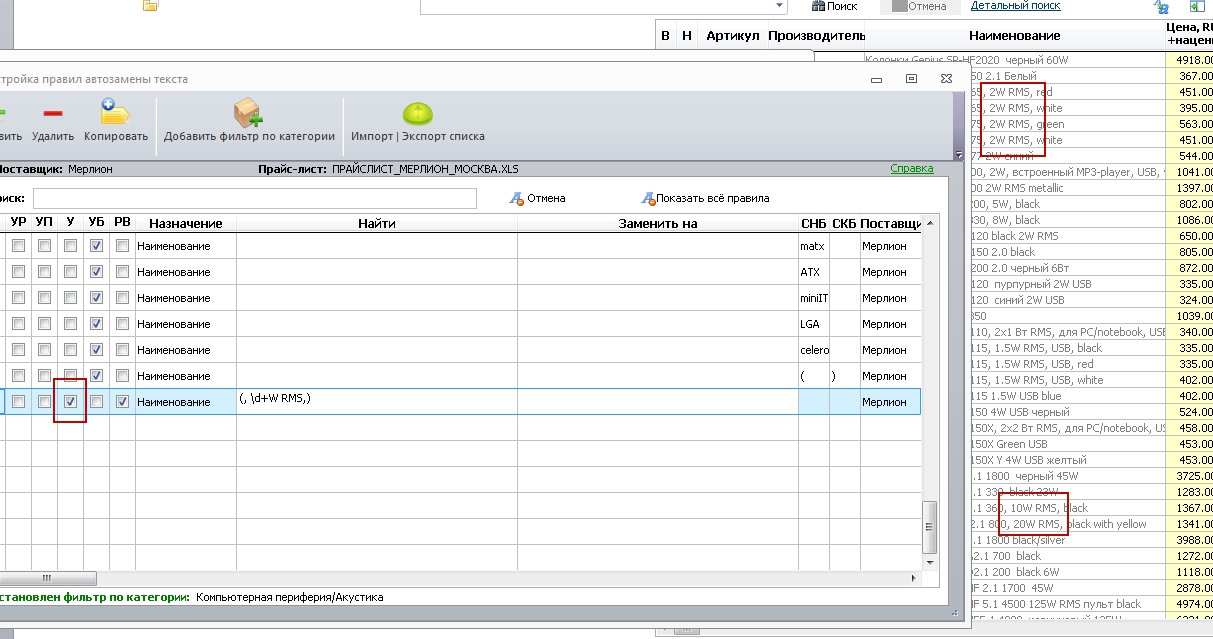
Task: Toggle the У checkbox in the LGA row
Action: click(70, 323)
